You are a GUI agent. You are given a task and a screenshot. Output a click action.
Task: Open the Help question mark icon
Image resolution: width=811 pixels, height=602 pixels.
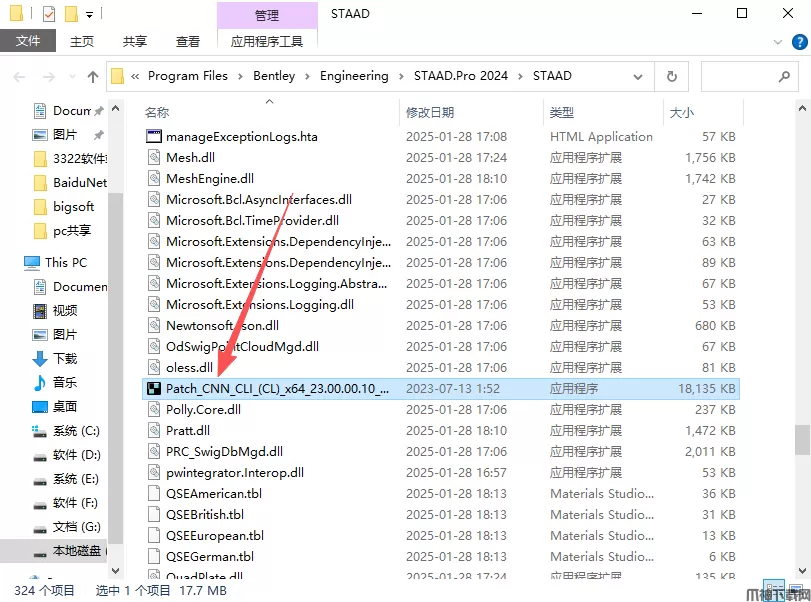click(x=800, y=42)
